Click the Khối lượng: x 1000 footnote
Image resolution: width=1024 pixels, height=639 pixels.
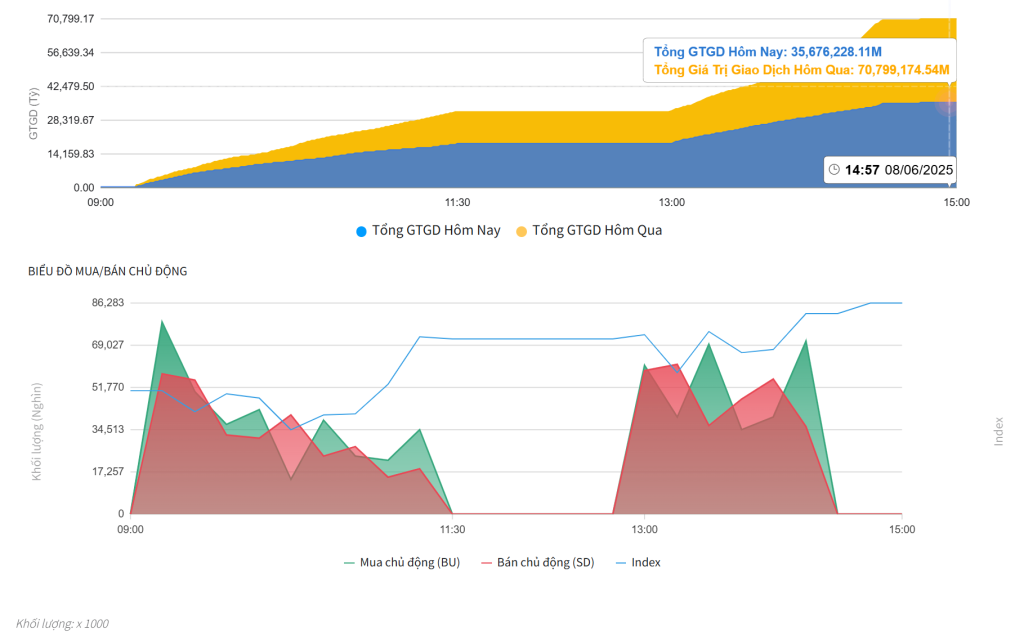pyautogui.click(x=62, y=623)
